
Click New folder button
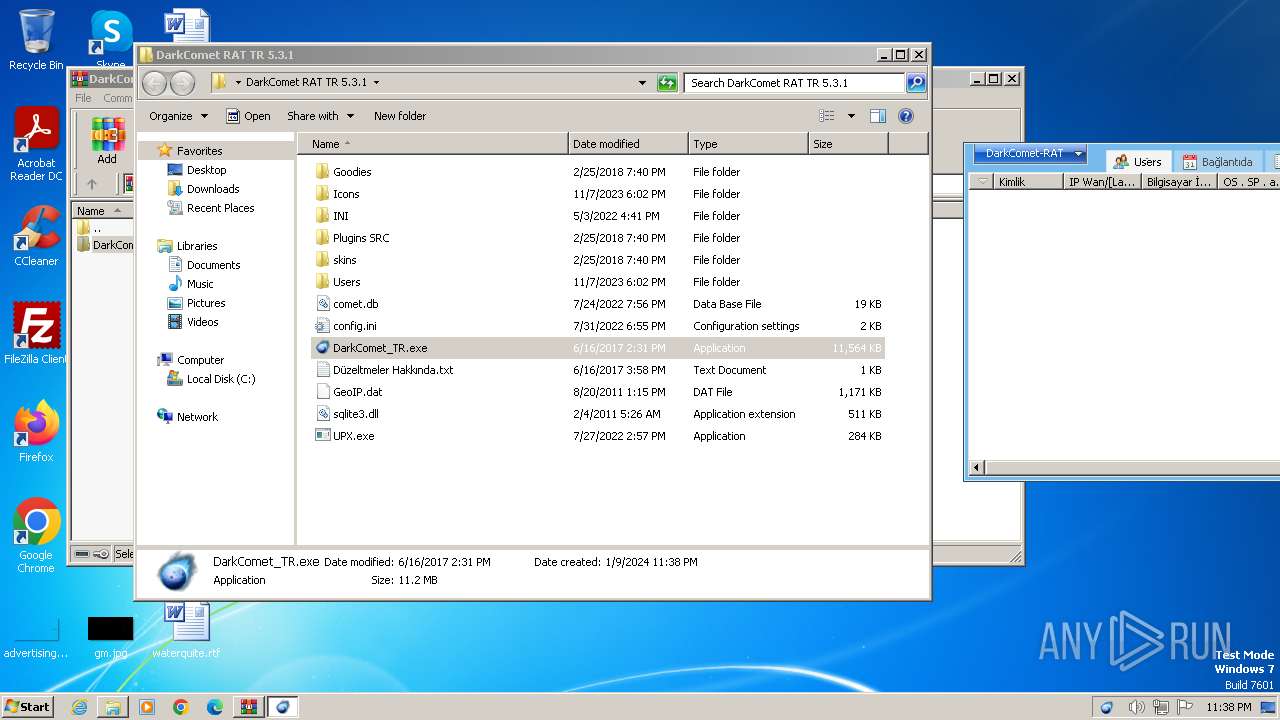coord(400,116)
